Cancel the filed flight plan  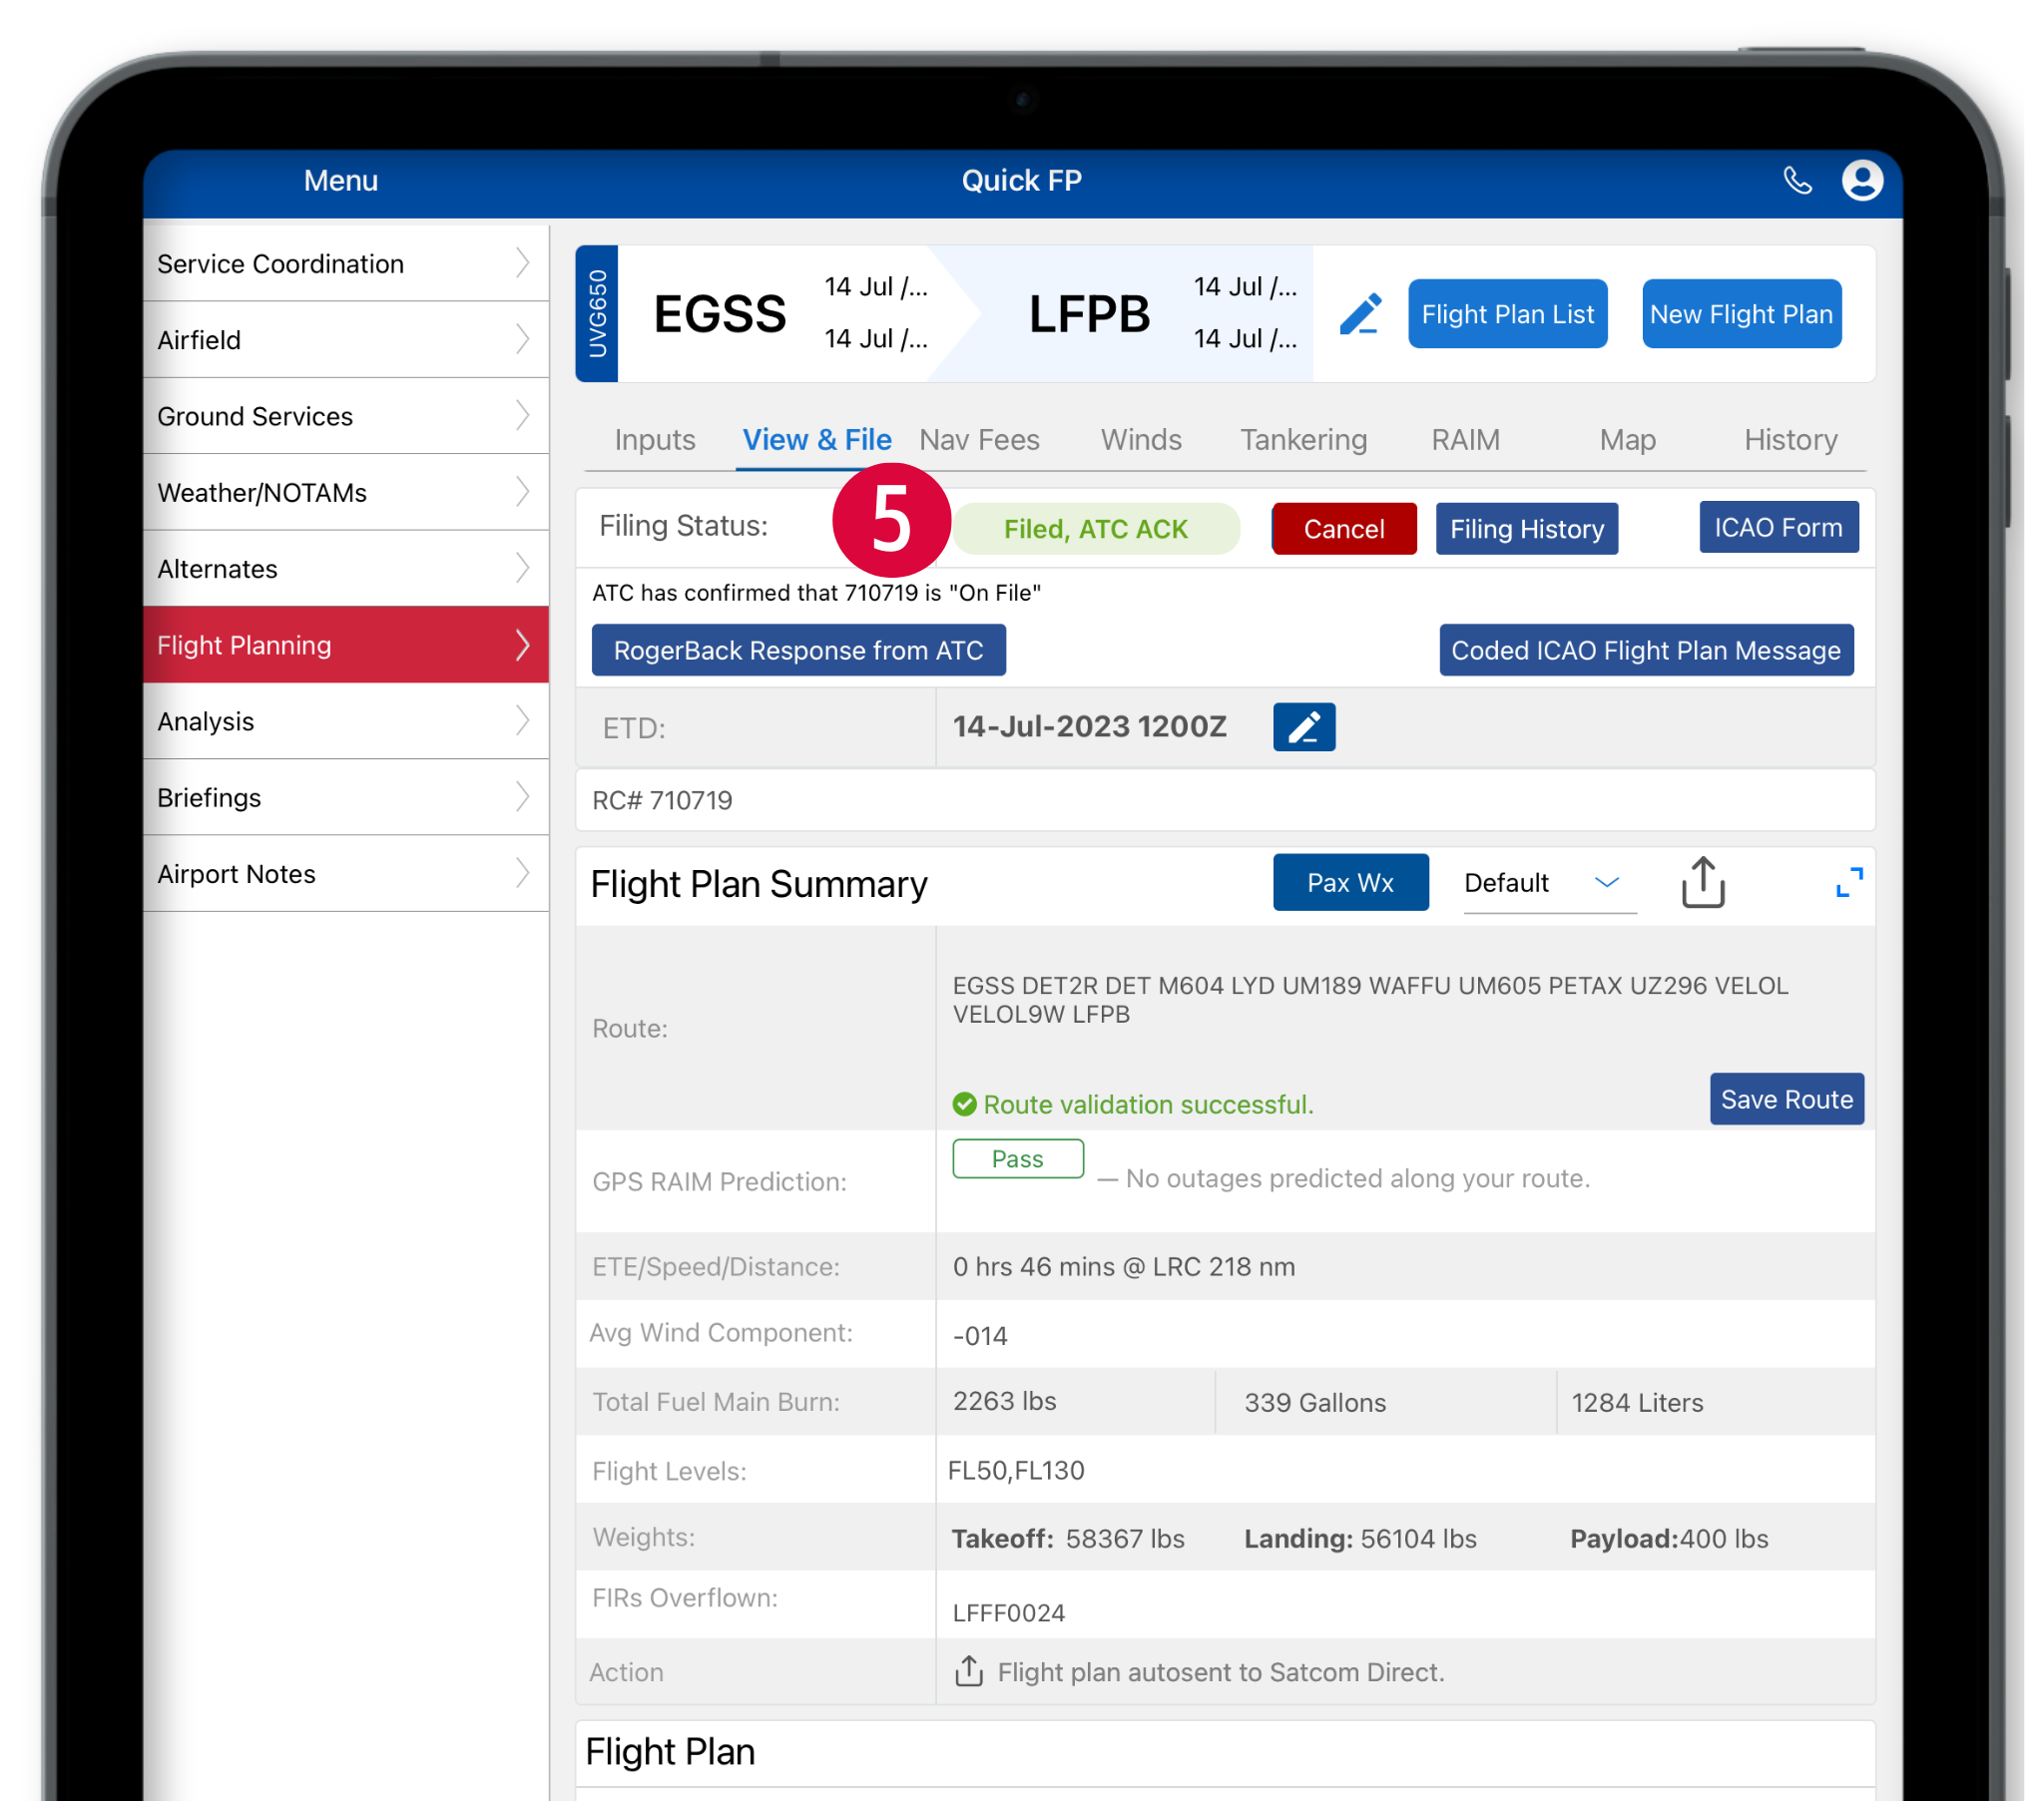point(1343,529)
